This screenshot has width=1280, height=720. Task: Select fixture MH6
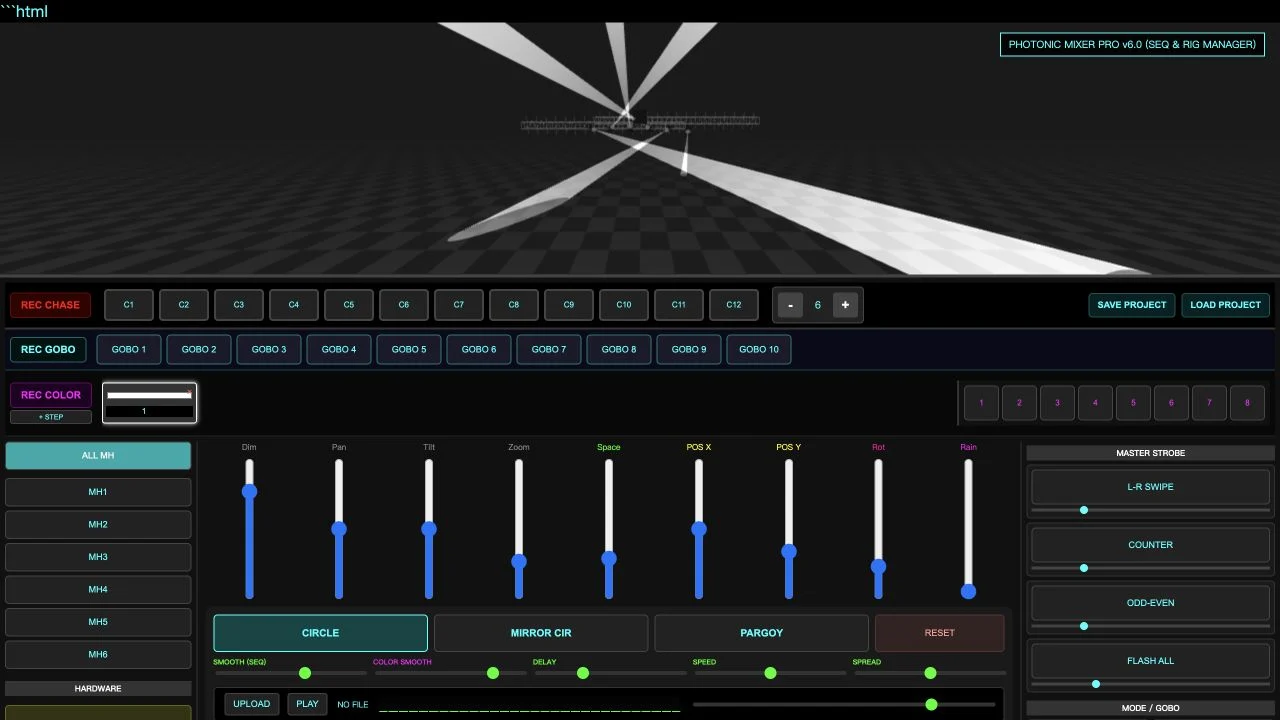point(98,655)
